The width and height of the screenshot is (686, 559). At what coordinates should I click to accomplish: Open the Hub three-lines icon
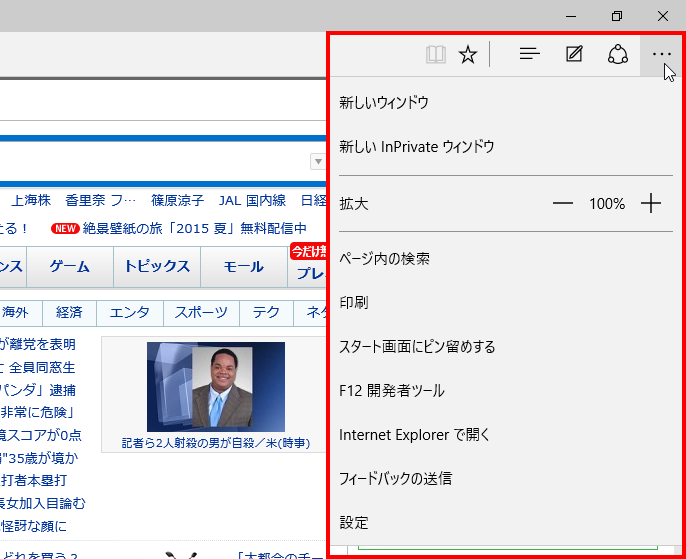(x=529, y=55)
